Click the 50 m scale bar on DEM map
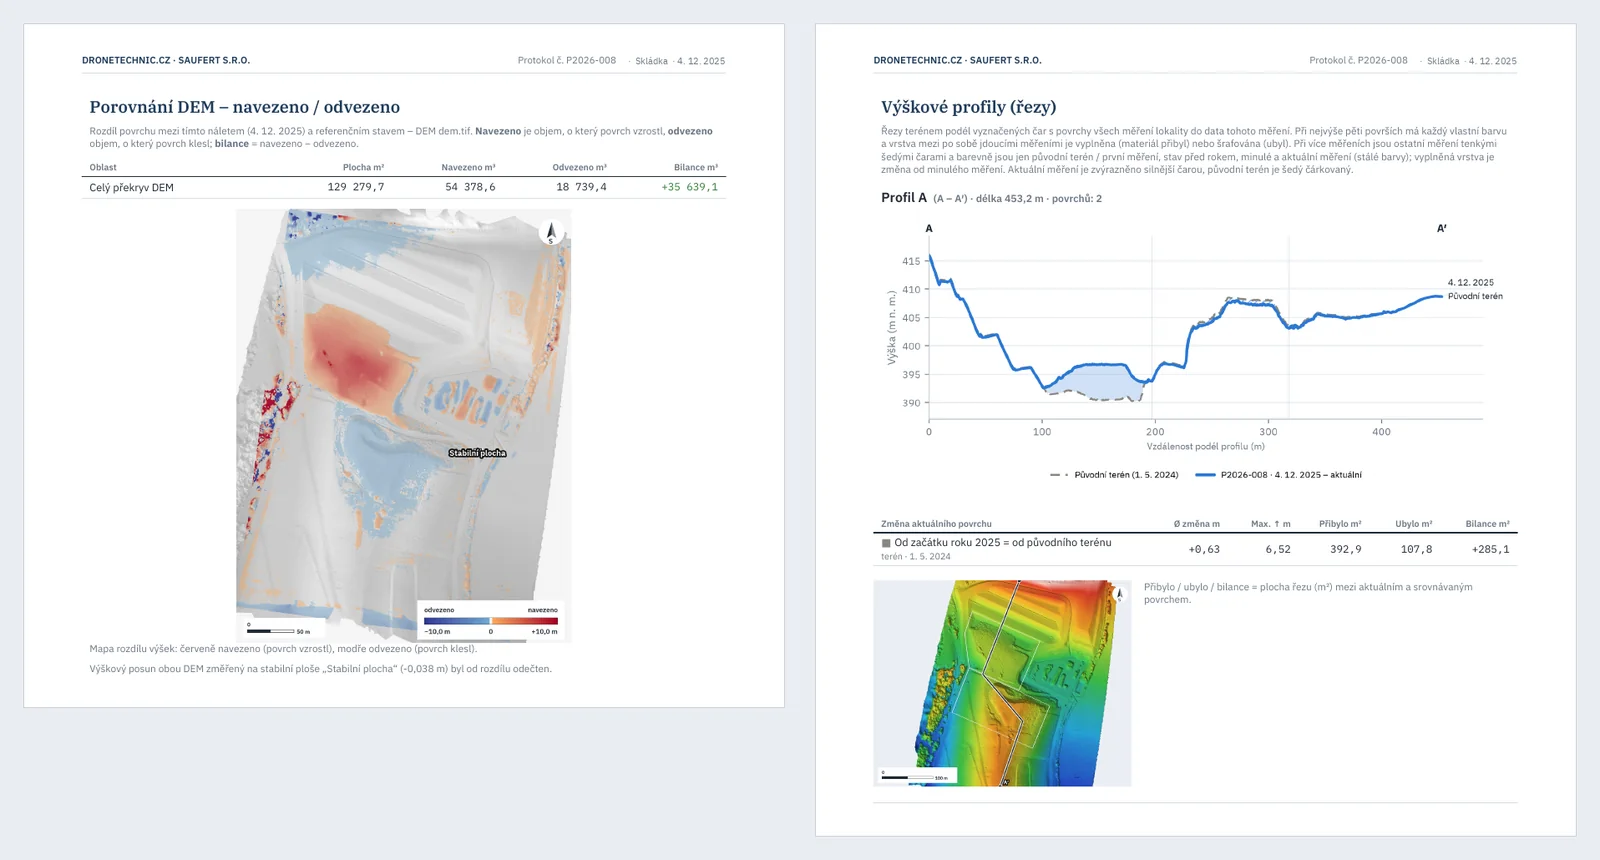 (x=279, y=629)
